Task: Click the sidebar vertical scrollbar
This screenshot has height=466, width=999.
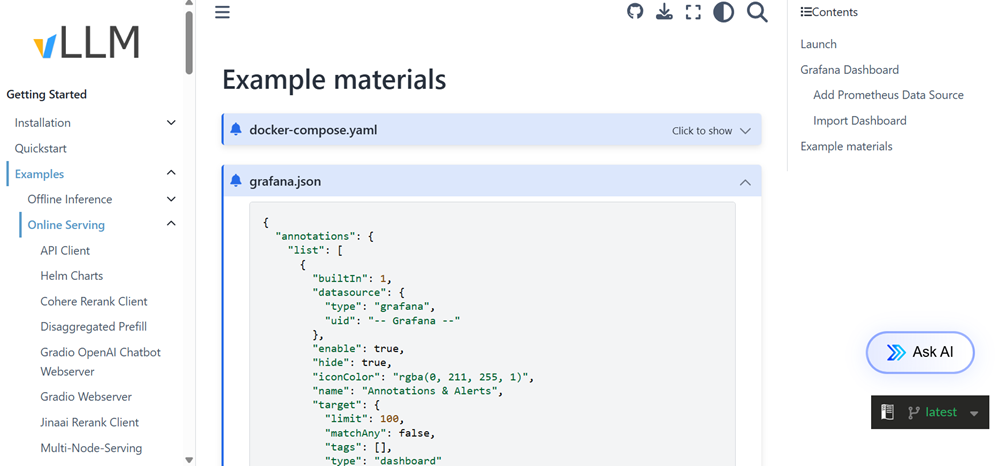Action: pyautogui.click(x=189, y=40)
